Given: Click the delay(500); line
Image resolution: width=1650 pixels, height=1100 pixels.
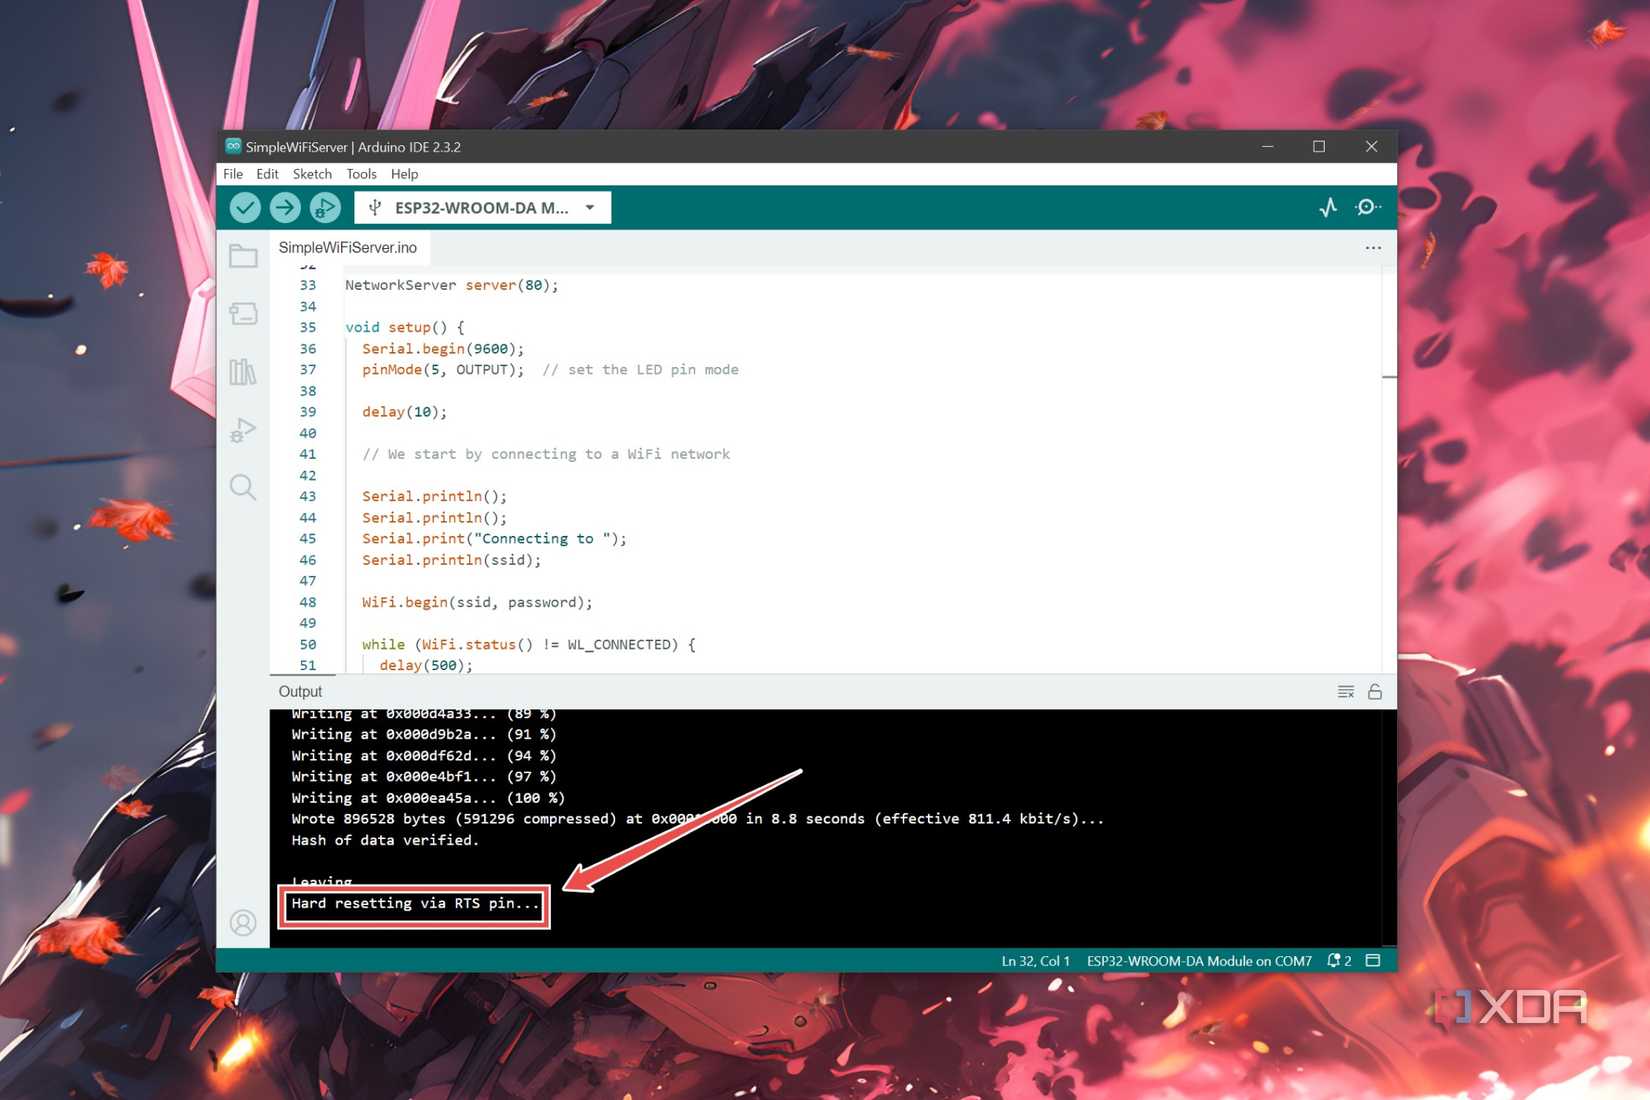Looking at the screenshot, I should click(426, 665).
